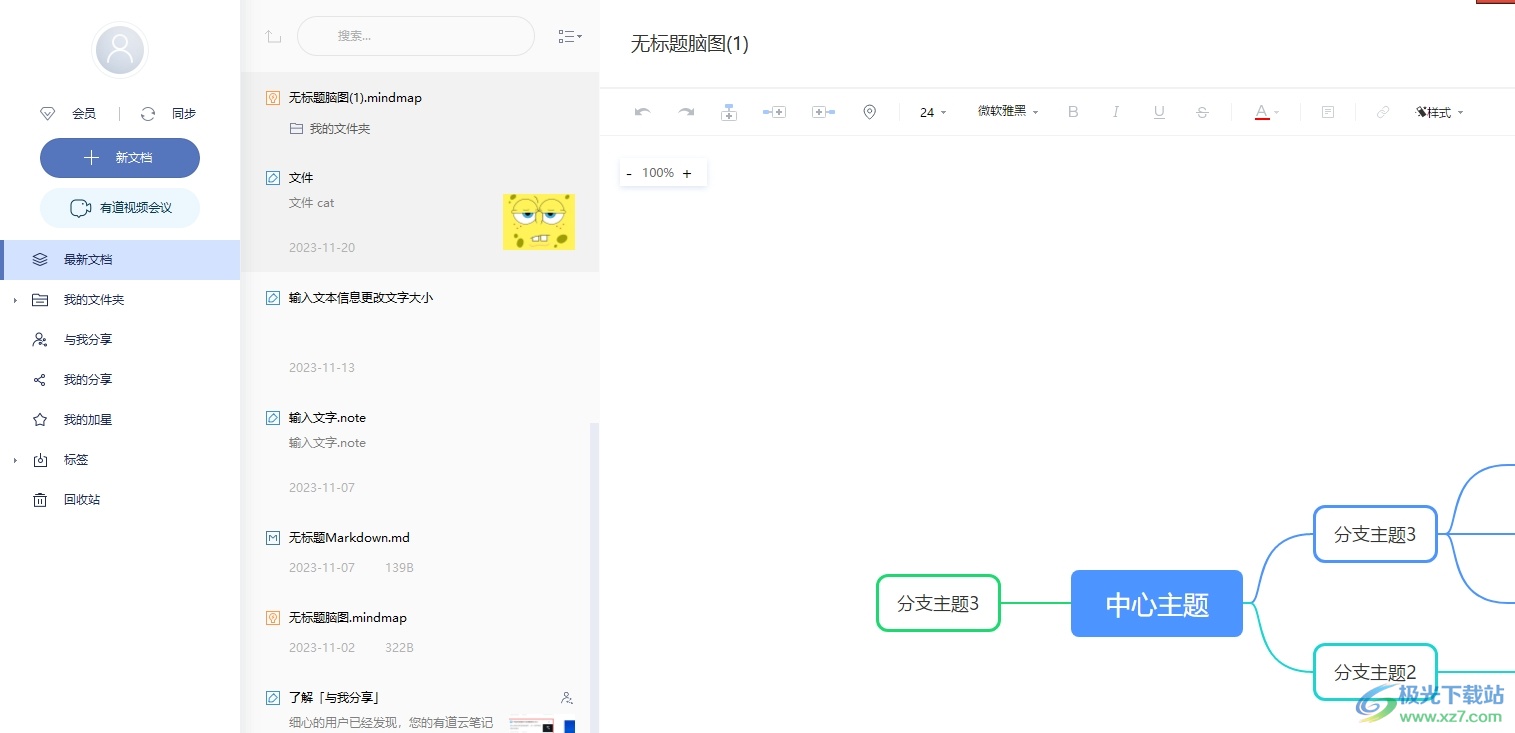Open the font color picker arrow
The height and width of the screenshot is (733, 1515).
point(1276,112)
